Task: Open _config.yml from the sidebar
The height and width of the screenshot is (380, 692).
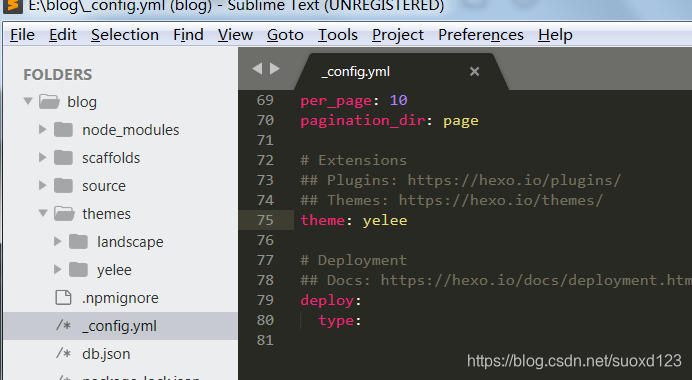Action: pos(119,326)
